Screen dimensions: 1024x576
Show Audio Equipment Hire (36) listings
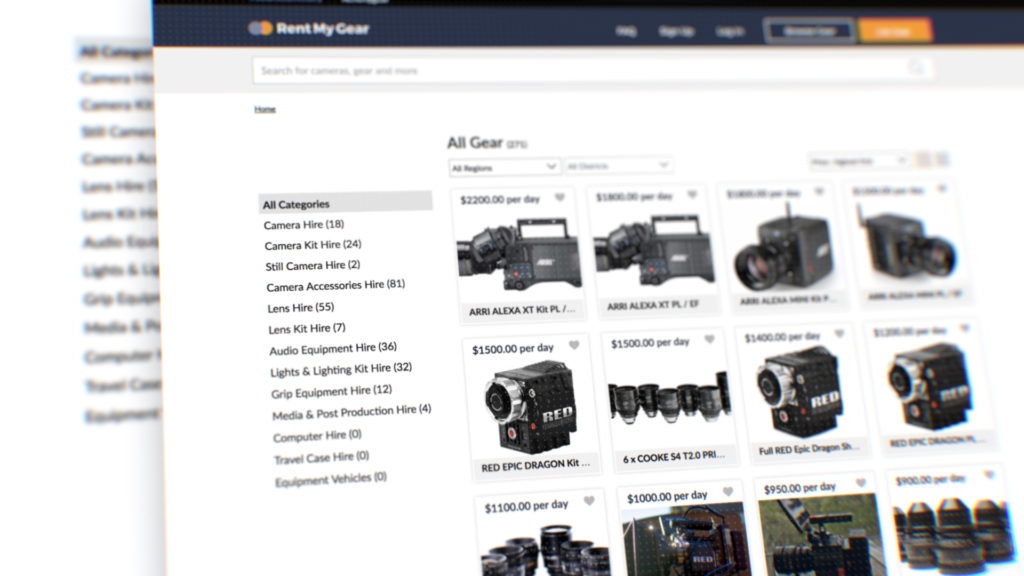(x=333, y=349)
